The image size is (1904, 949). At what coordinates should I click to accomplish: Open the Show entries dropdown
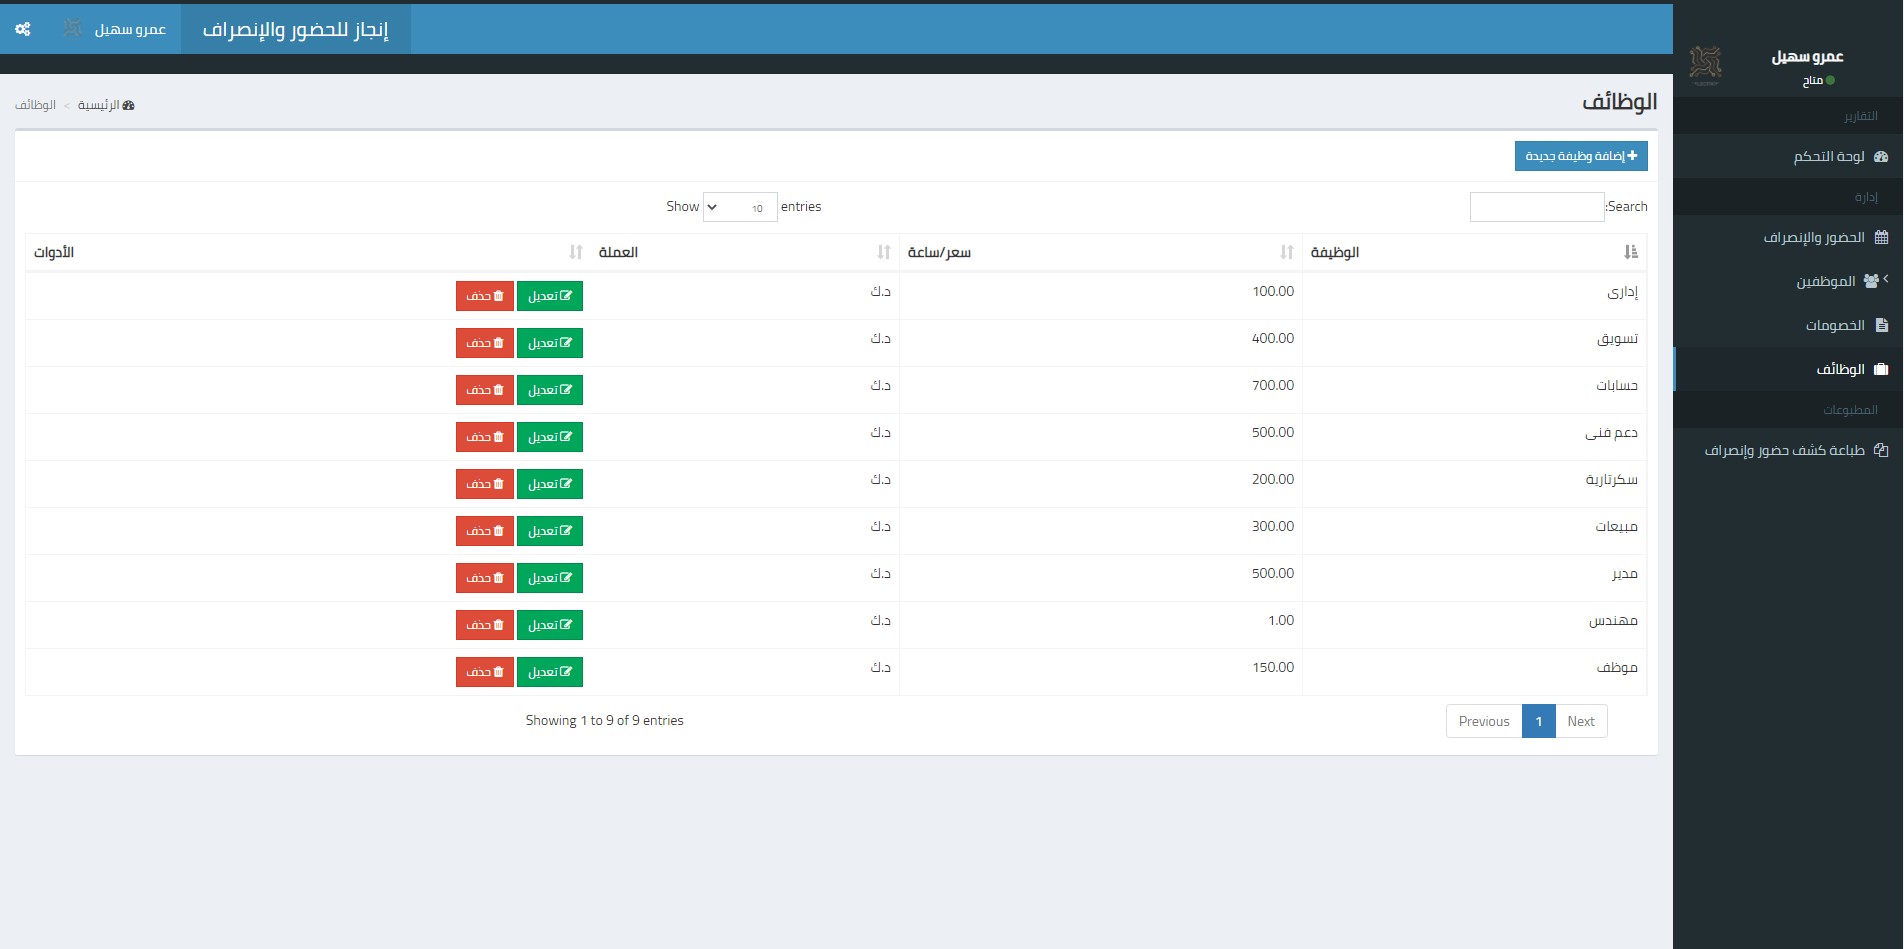[x=740, y=207]
